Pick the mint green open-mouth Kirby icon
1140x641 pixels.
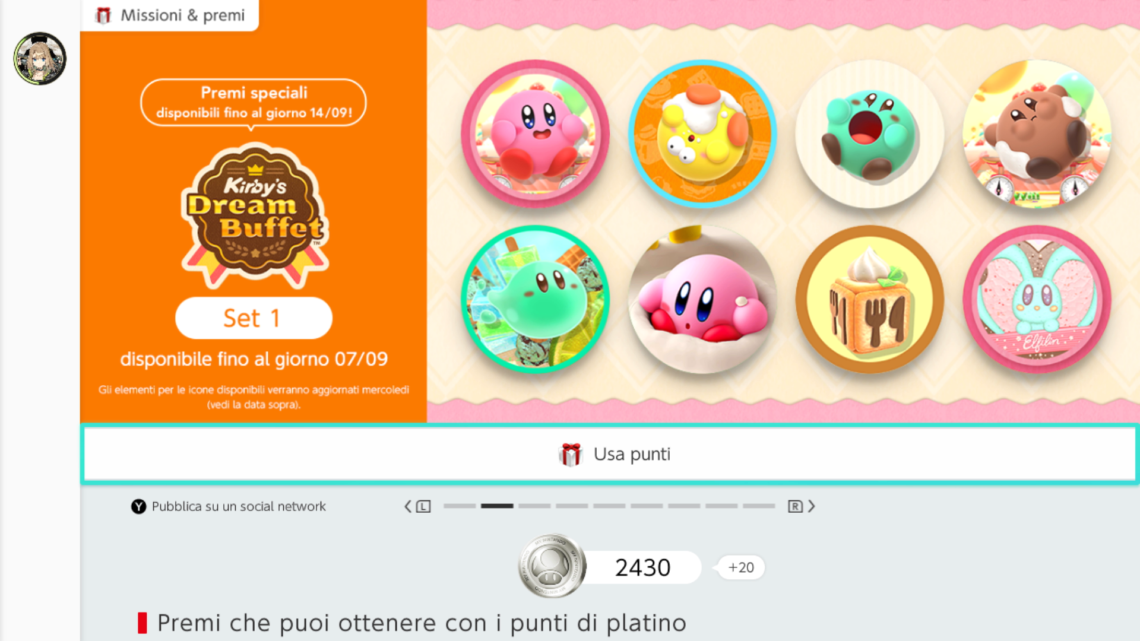coord(870,134)
